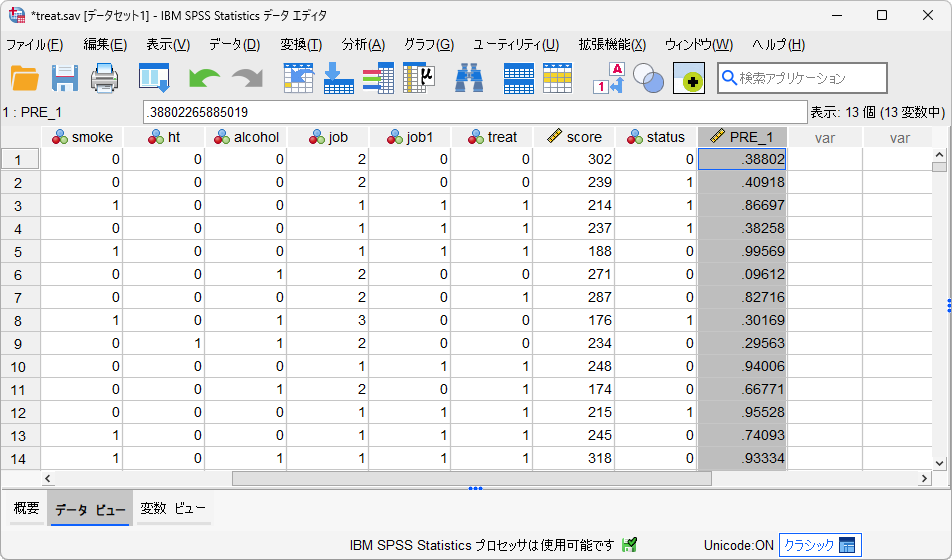
Task: Open the Variables info icon
Action: point(378,78)
